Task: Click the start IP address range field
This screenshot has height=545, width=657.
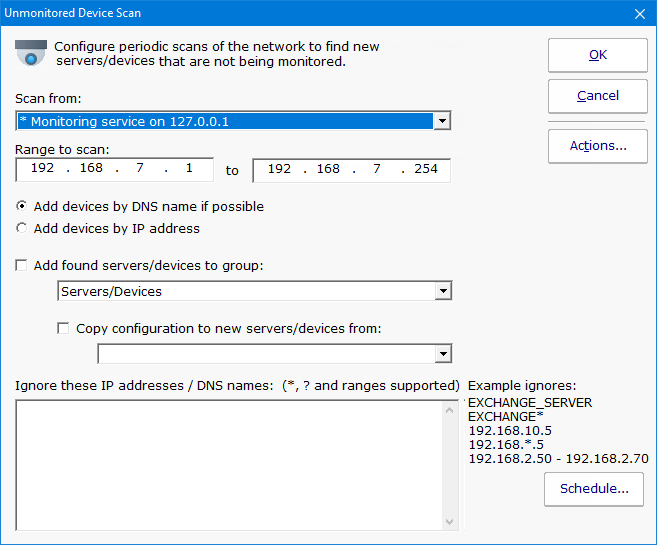Action: tap(114, 170)
